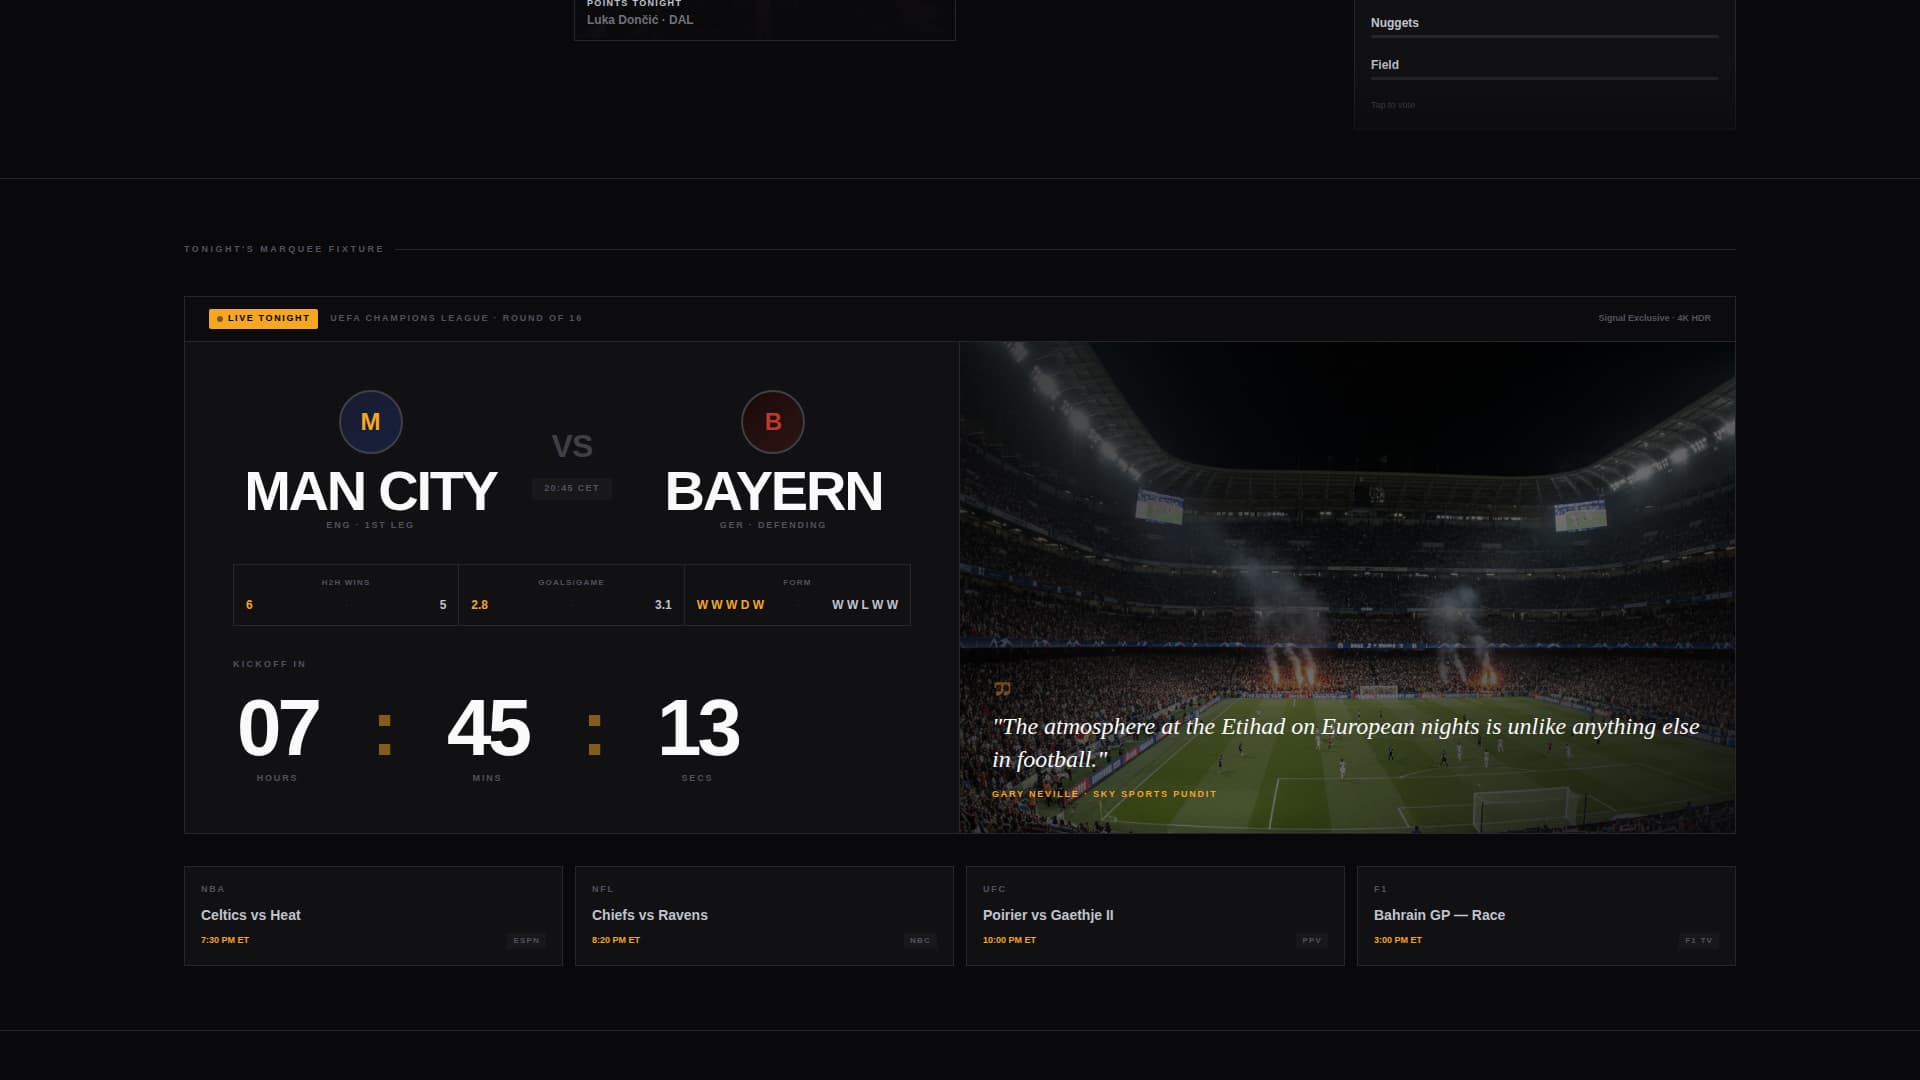Tap the 'Tap to vote' prompt
The height and width of the screenshot is (1080, 1920).
click(x=1392, y=103)
